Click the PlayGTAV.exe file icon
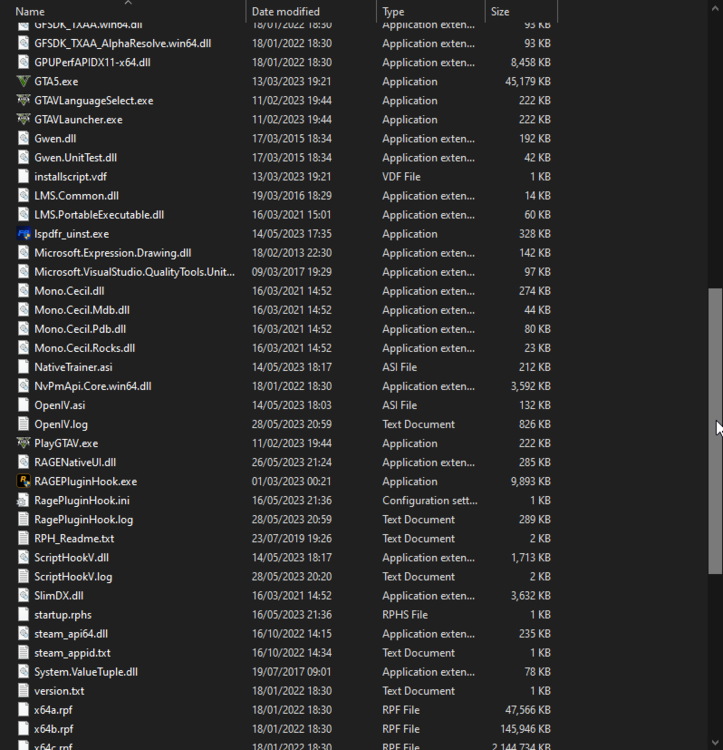This screenshot has height=750, width=723. (23, 443)
